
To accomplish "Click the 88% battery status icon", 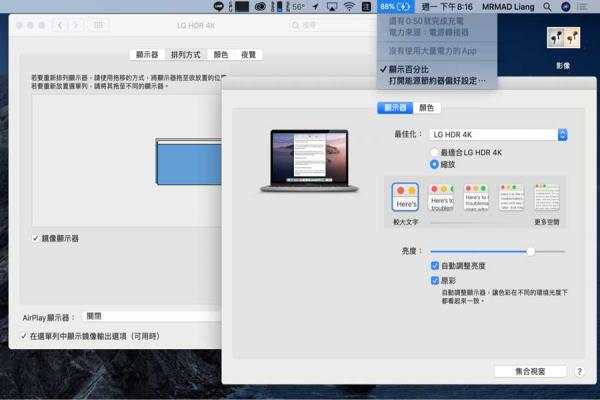I will (x=396, y=7).
